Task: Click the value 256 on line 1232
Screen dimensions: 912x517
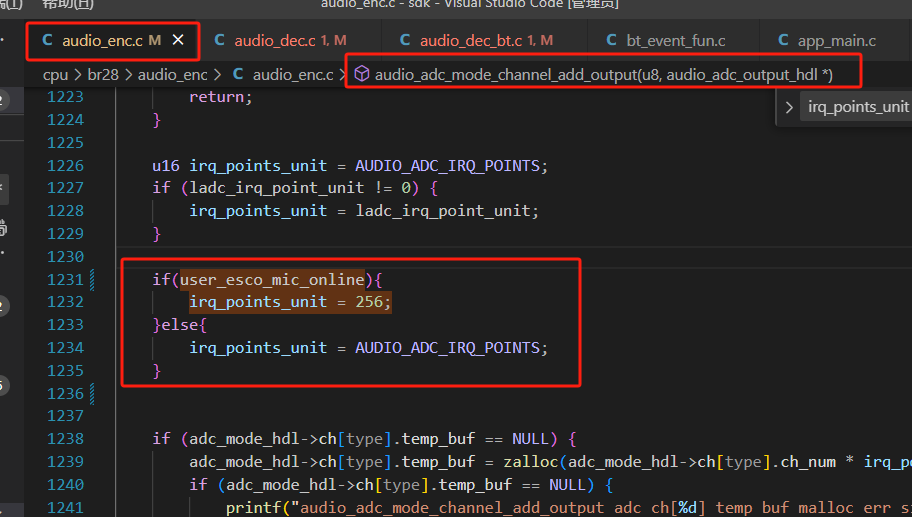Action: tap(369, 302)
